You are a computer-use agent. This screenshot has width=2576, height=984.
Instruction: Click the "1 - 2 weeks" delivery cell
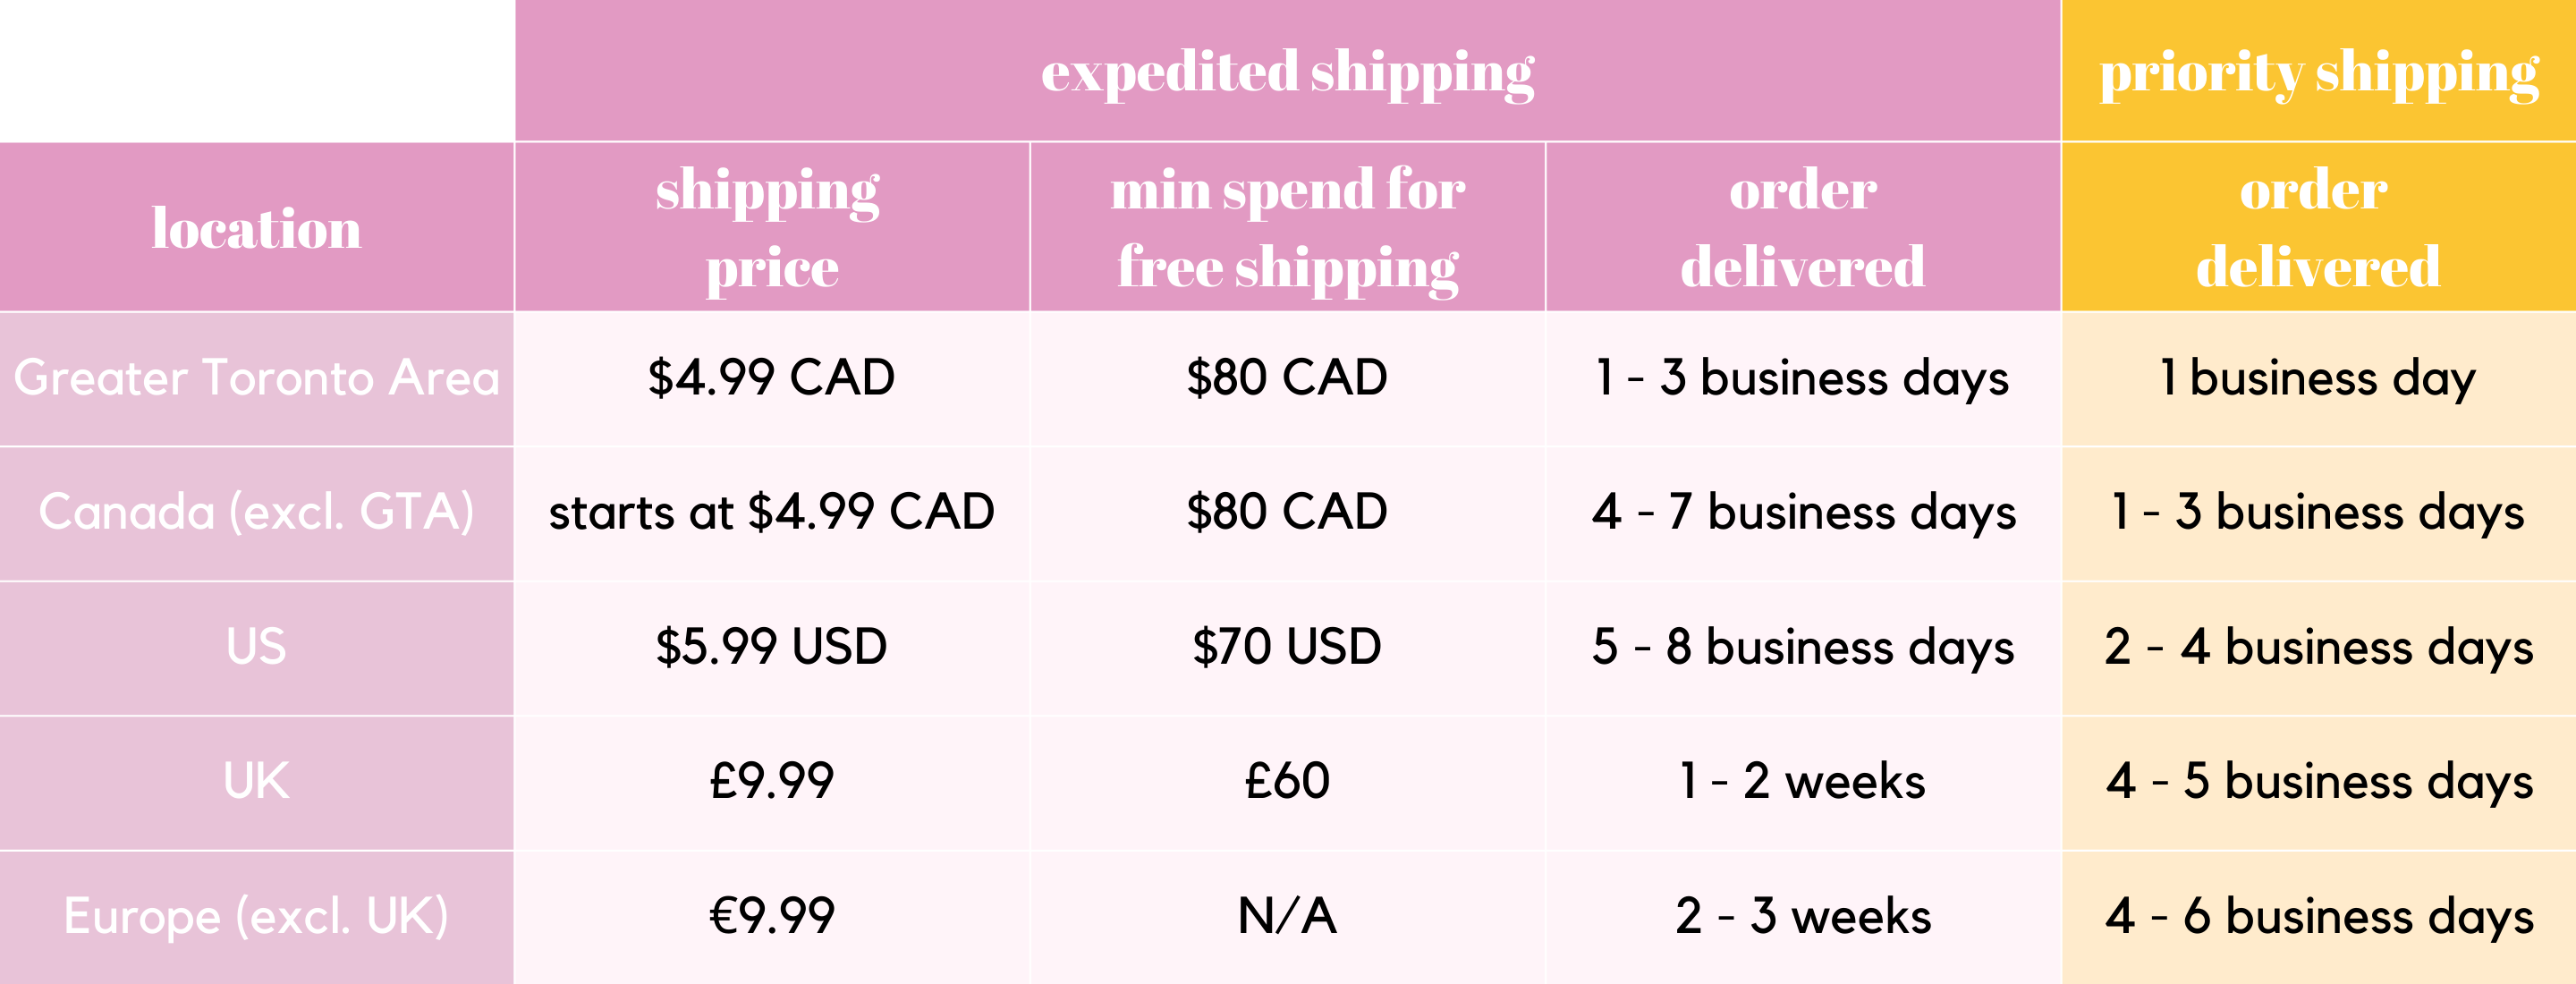point(1802,781)
